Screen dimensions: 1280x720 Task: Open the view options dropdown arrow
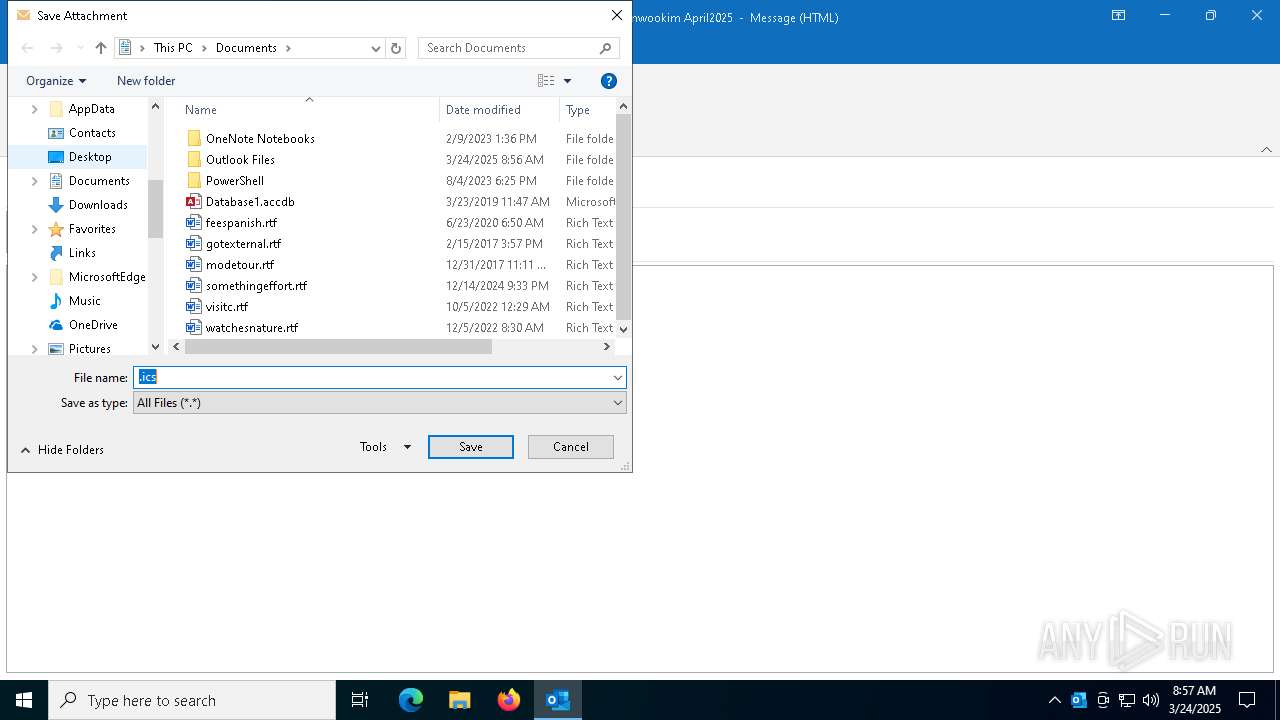(567, 81)
